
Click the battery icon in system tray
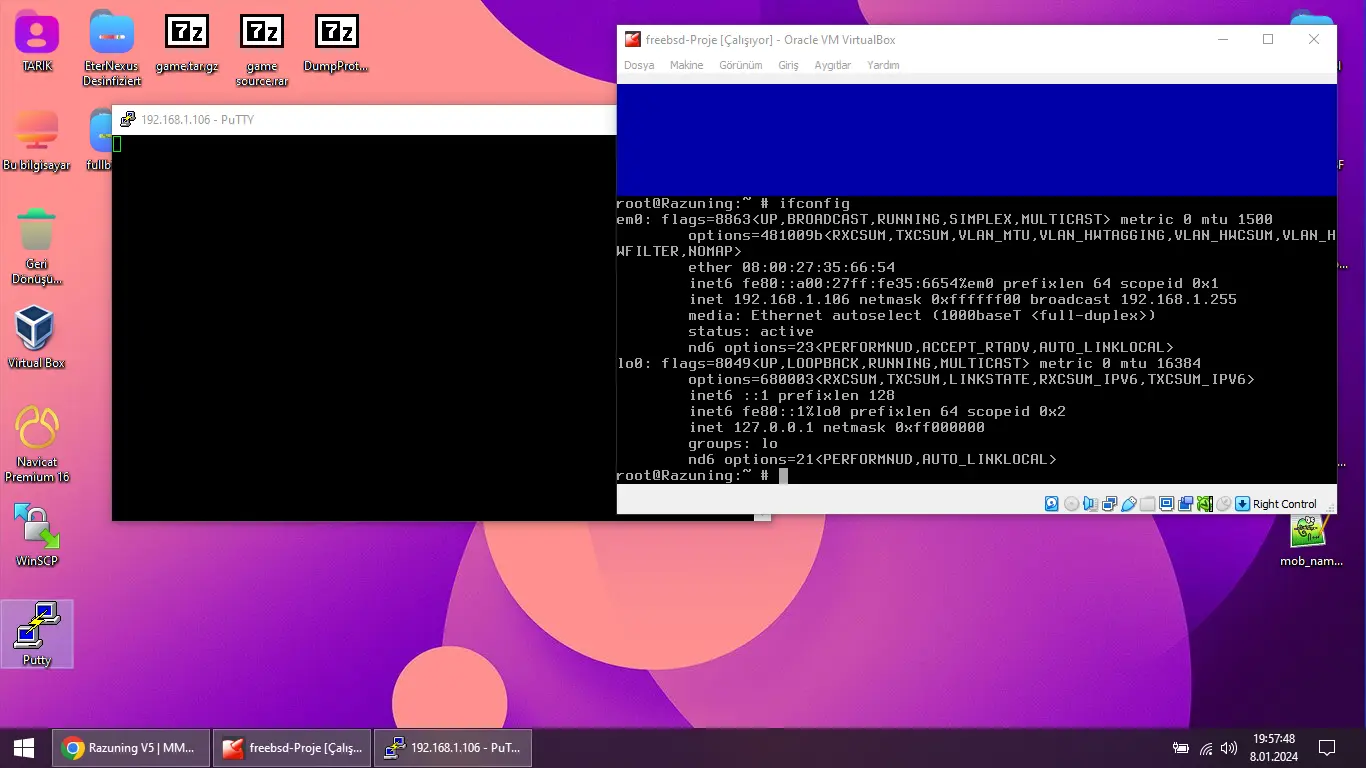tap(1181, 748)
